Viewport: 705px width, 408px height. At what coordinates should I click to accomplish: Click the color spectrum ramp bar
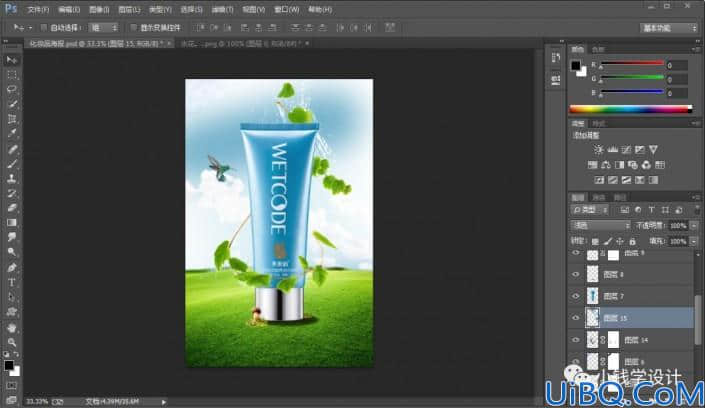(631, 108)
